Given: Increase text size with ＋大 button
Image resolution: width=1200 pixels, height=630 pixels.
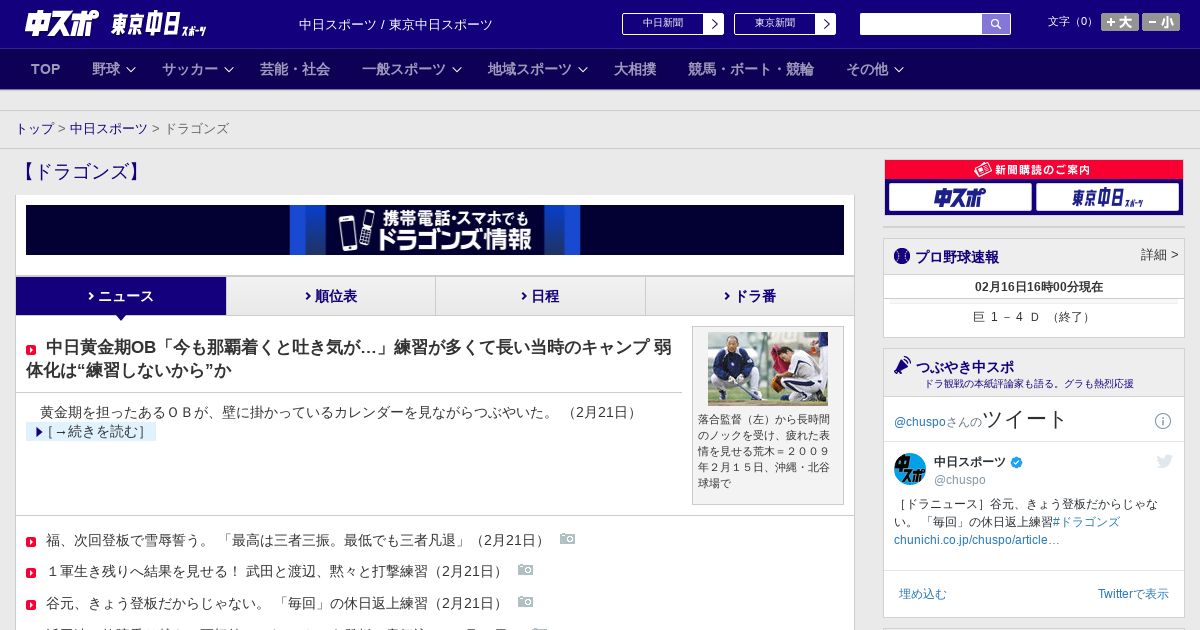Looking at the screenshot, I should 1119,22.
